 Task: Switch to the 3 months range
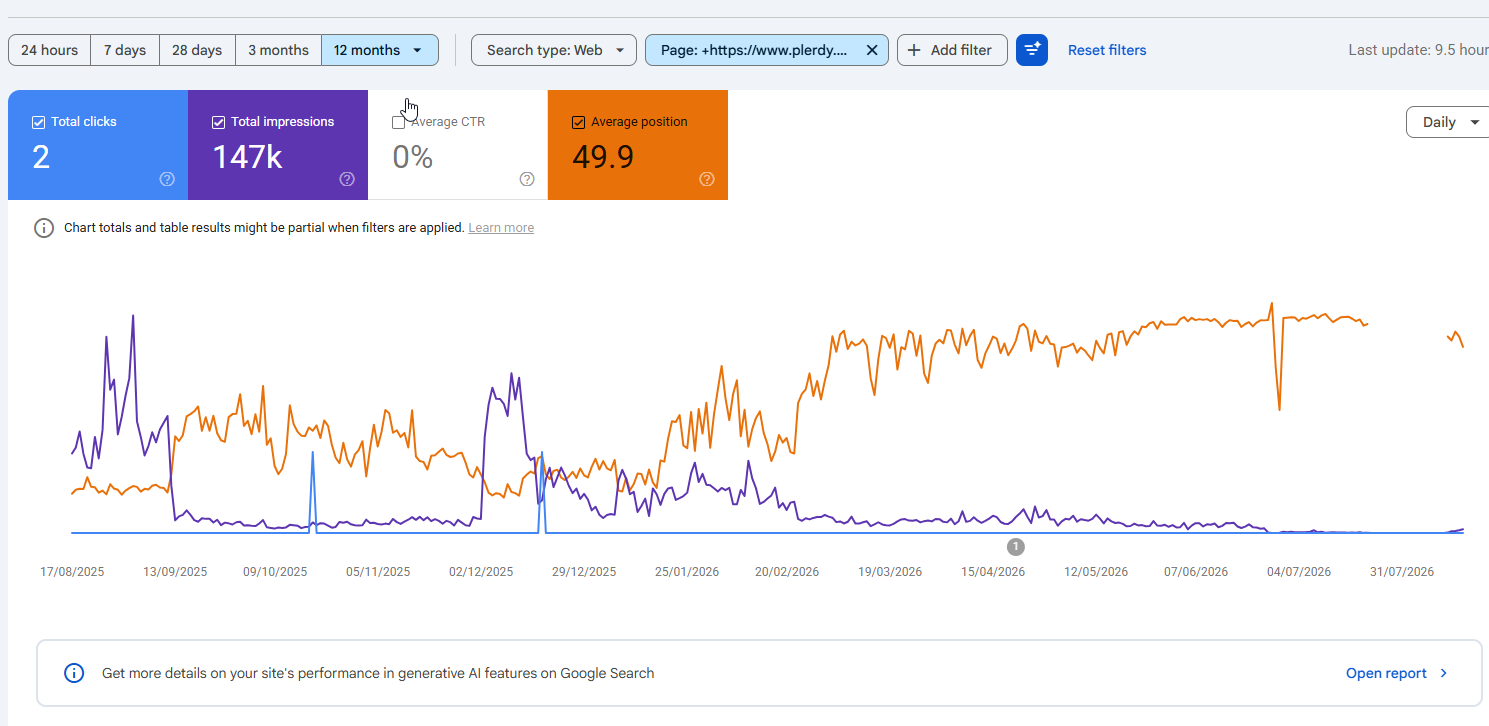click(278, 50)
